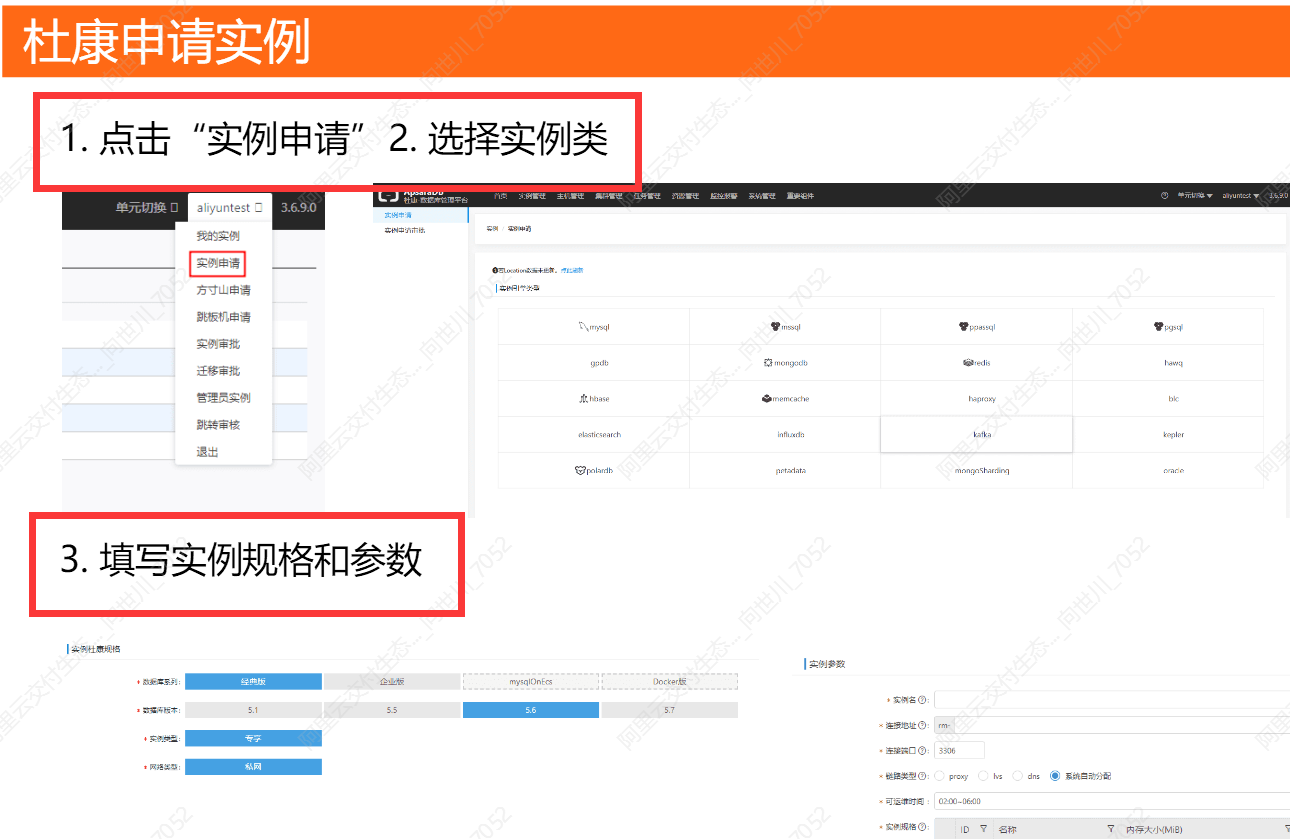Click the help icon beside 实例规格
This screenshot has height=839, width=1290.
point(922,827)
